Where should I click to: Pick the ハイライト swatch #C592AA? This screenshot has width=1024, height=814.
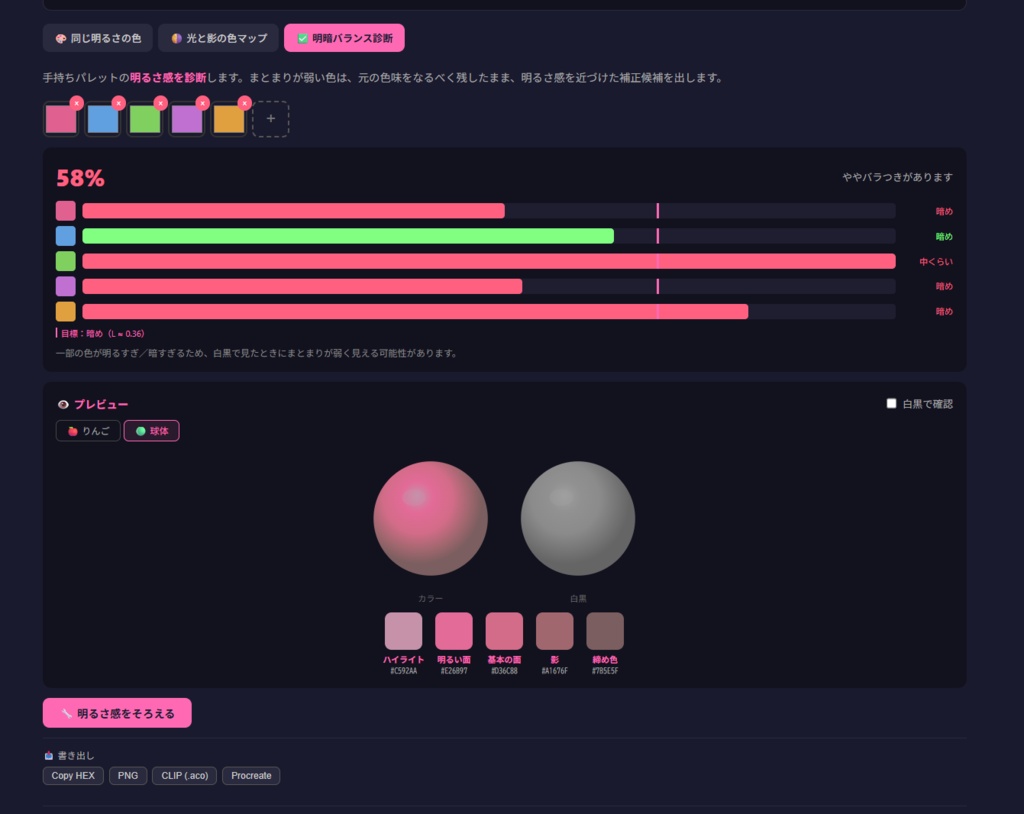point(404,631)
